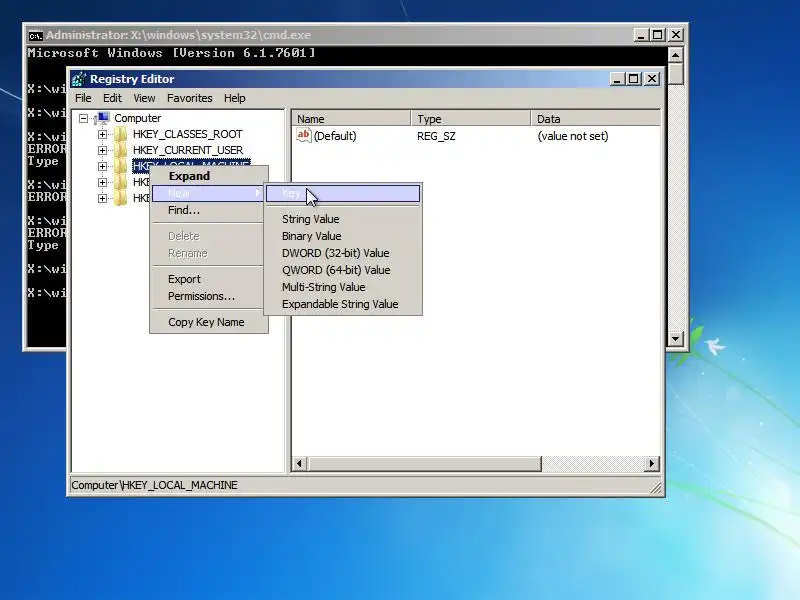Choose Multi-String Value option
The width and height of the screenshot is (800, 600).
click(x=343, y=287)
